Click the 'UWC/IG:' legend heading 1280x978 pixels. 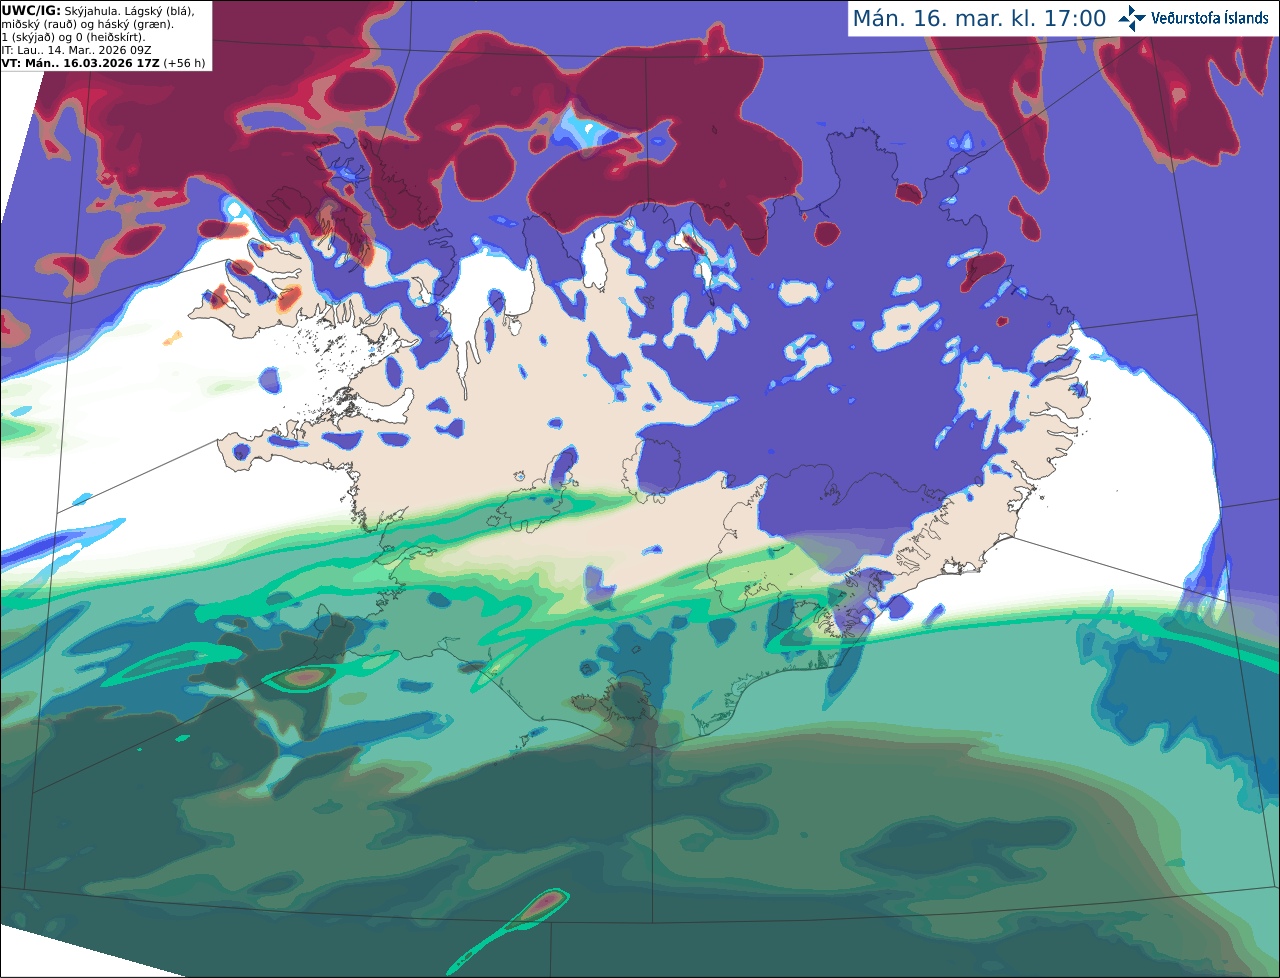tap(31, 10)
